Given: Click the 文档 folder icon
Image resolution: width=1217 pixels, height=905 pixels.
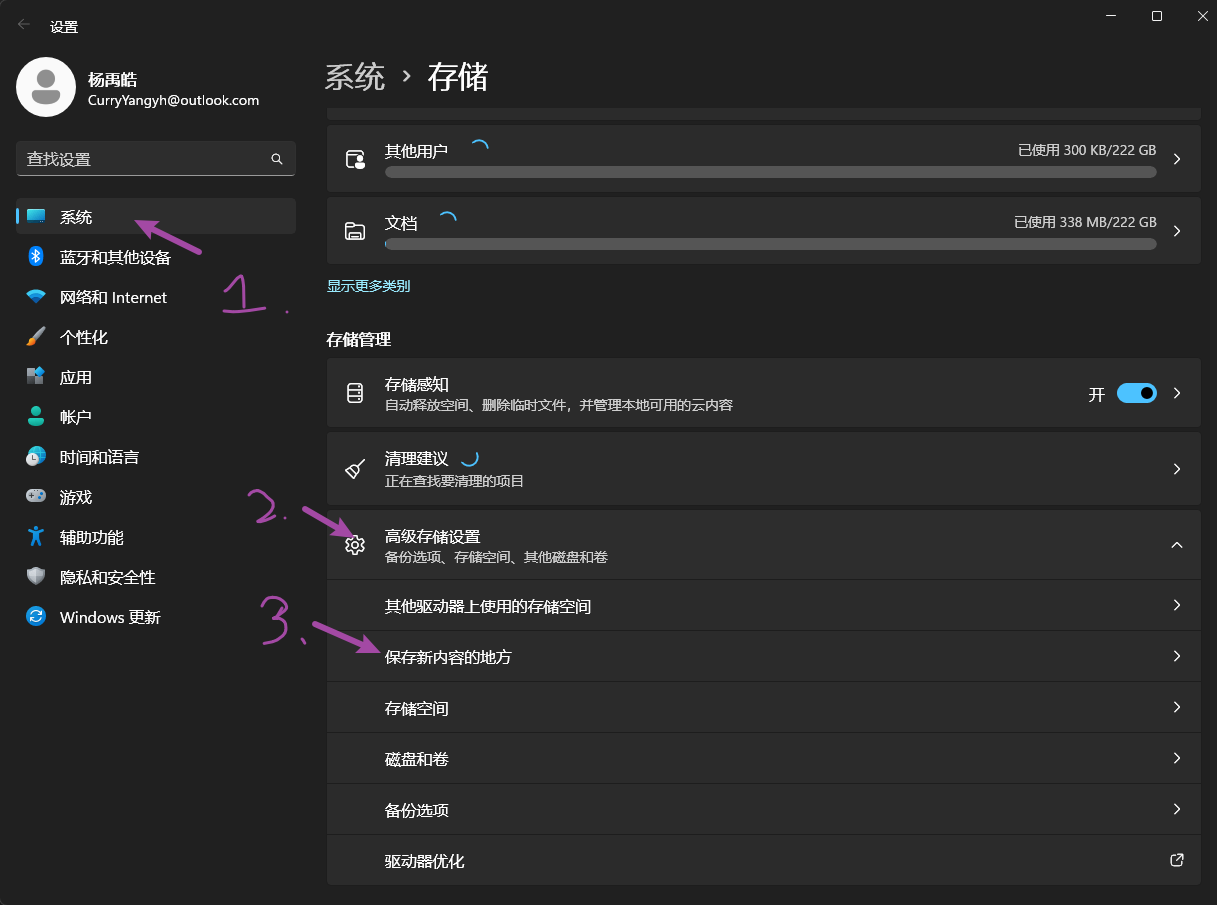Looking at the screenshot, I should [x=355, y=231].
